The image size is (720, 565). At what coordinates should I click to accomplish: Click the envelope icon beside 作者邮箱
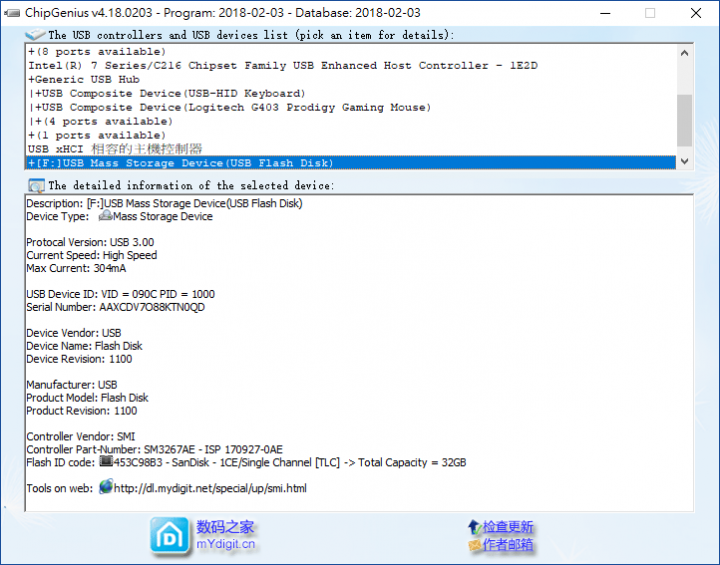(474, 545)
